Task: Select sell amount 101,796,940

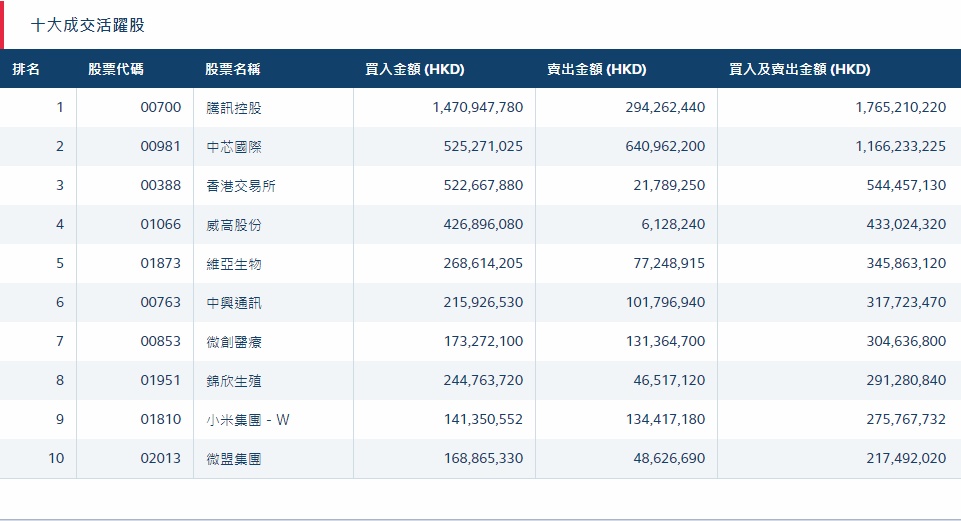Action: 666,302
